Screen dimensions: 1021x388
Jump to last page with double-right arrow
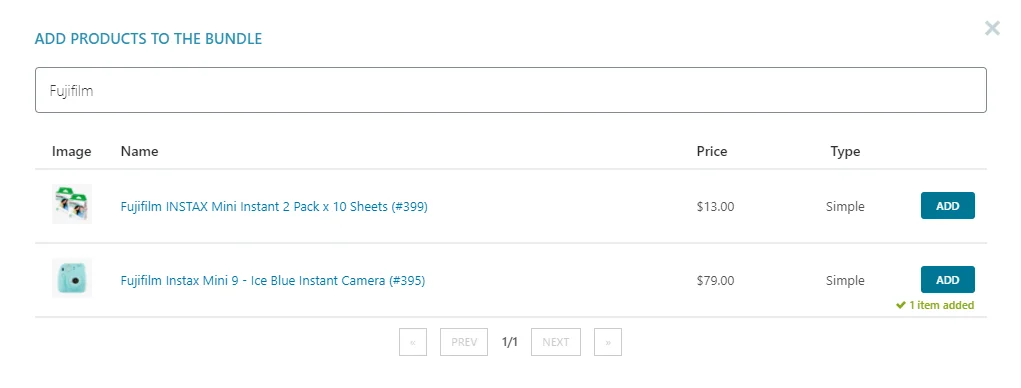[608, 342]
